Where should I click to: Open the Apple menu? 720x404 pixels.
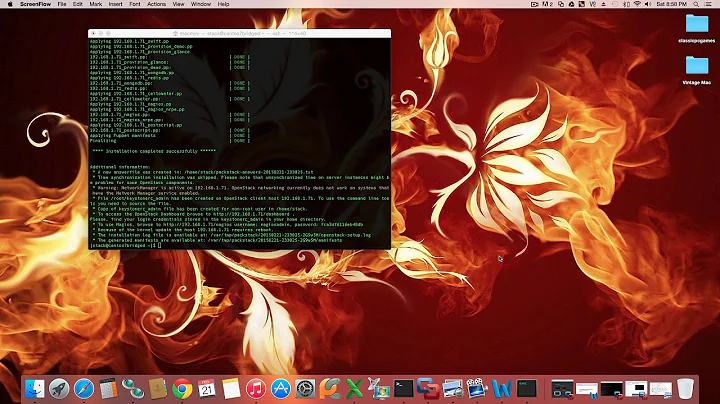(x=10, y=4)
